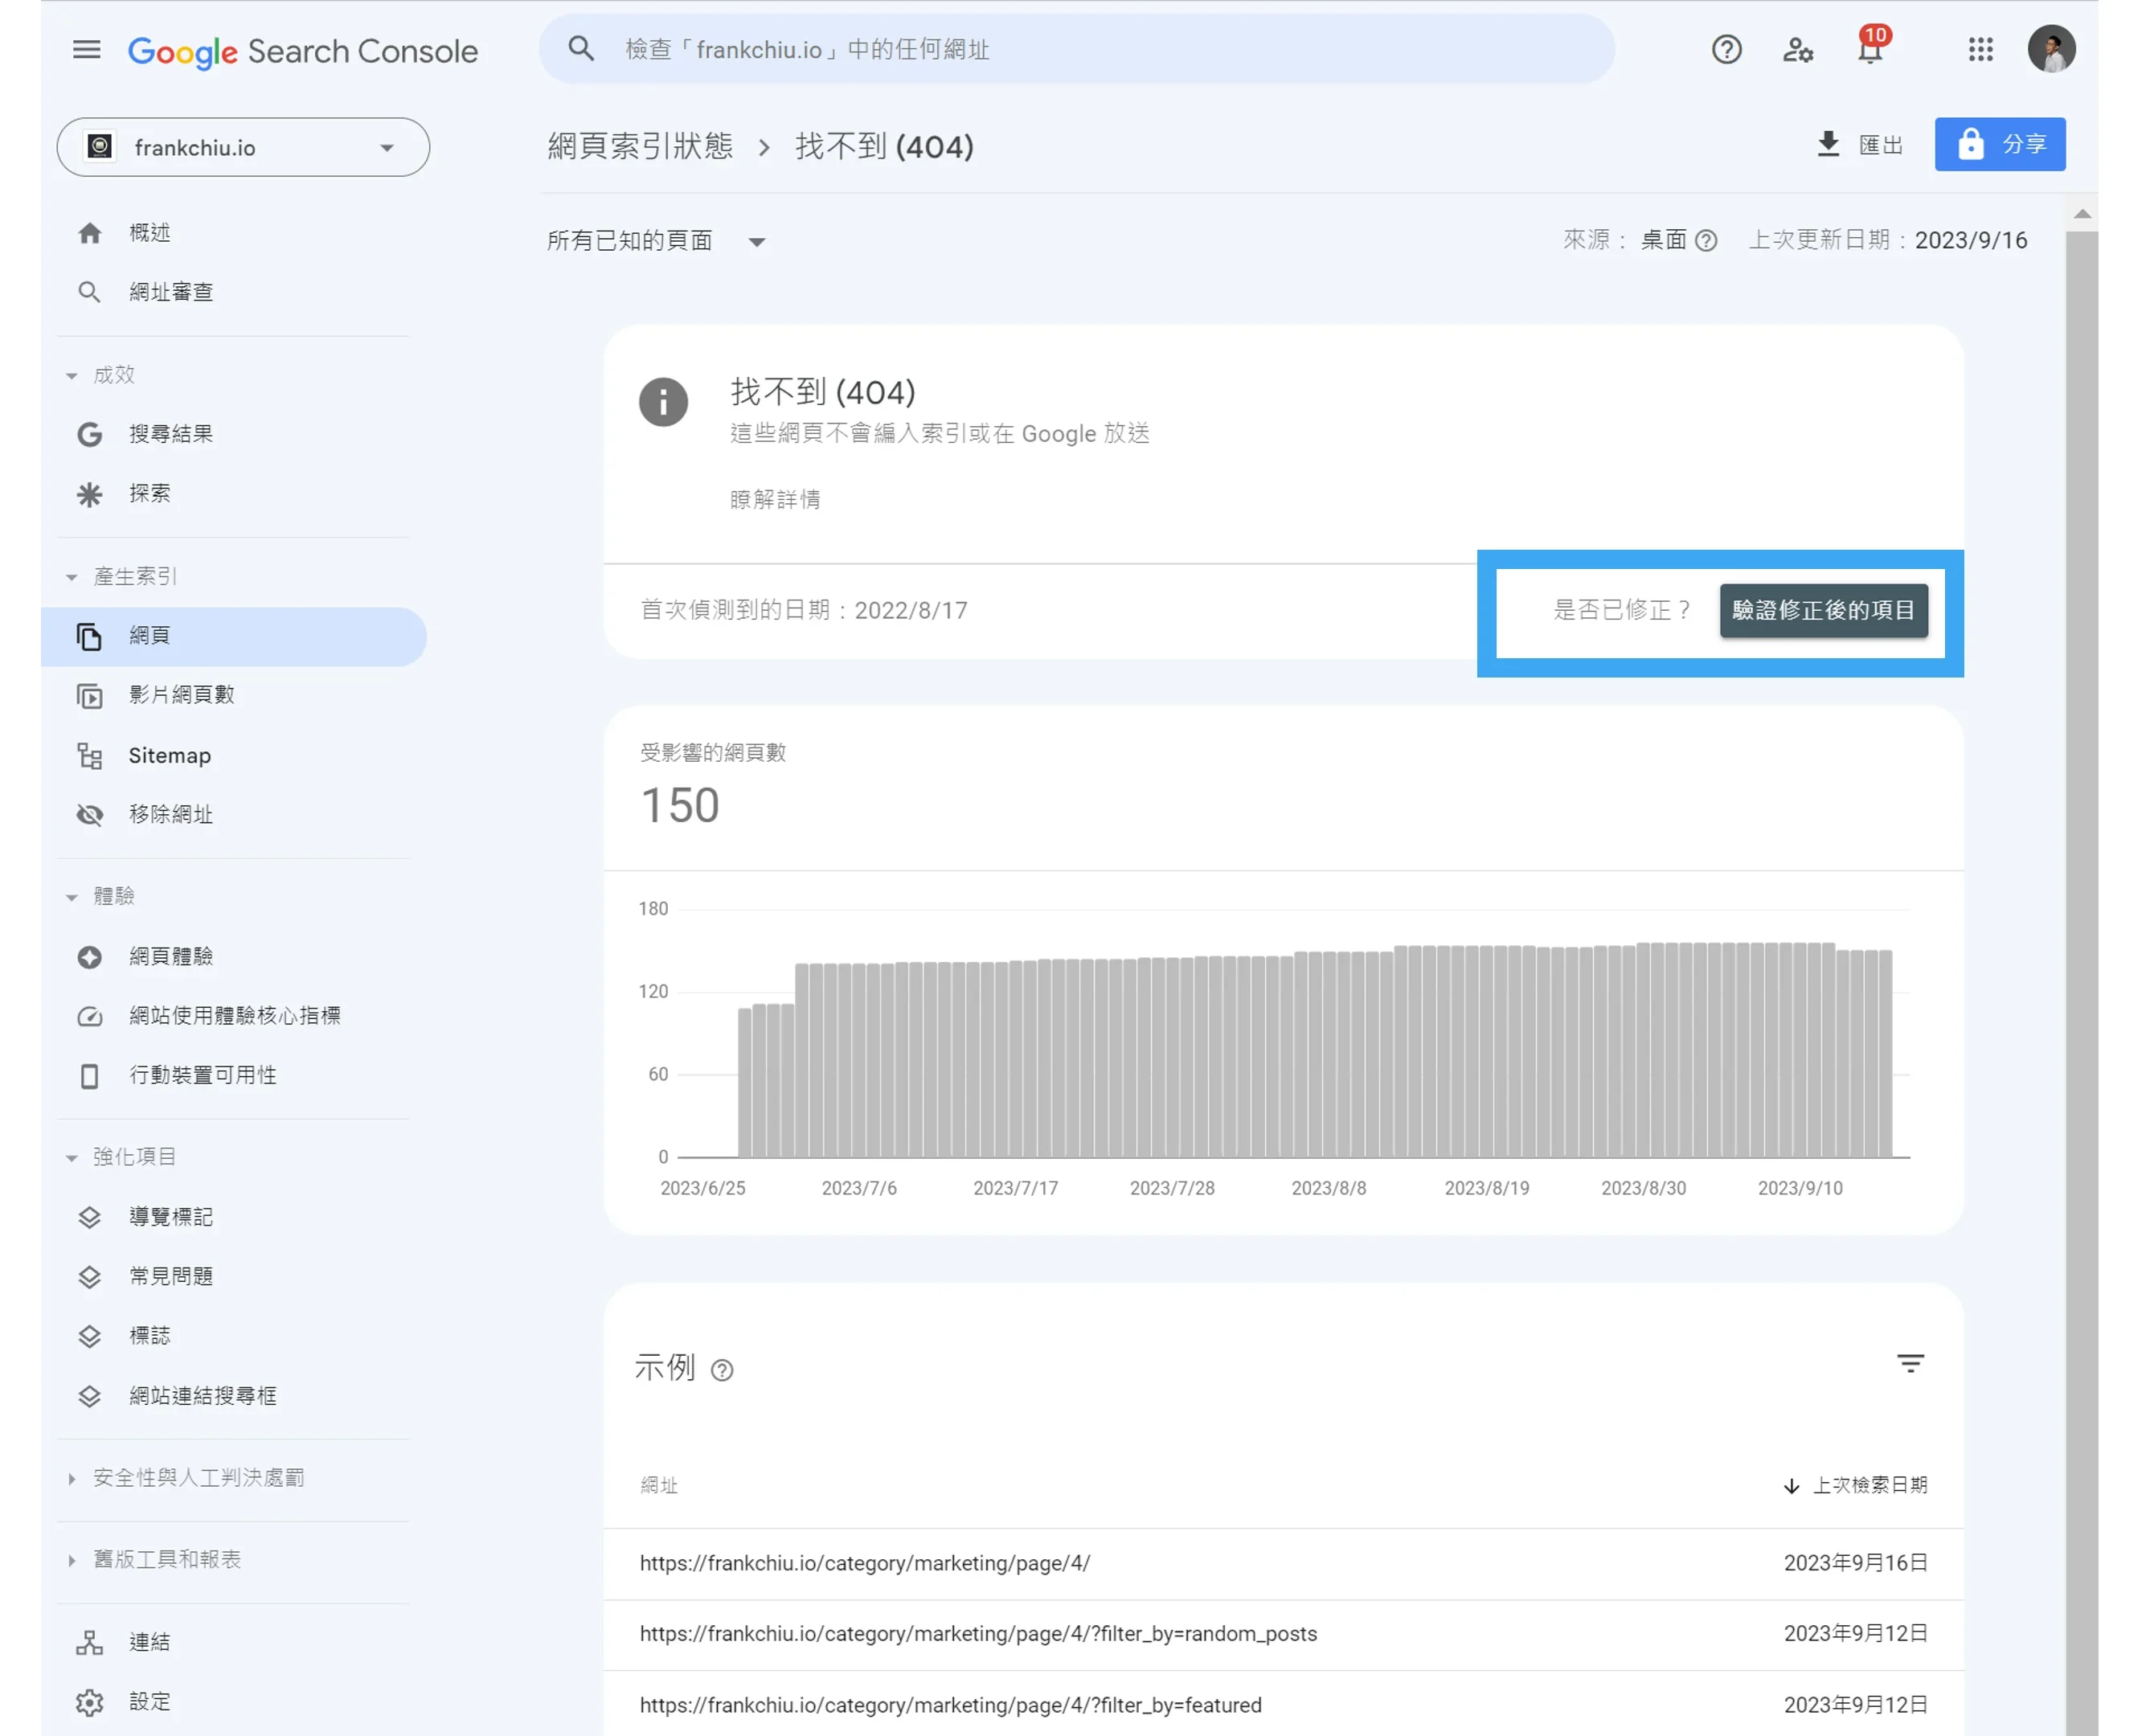Open notifications bell with 10 badge
The height and width of the screenshot is (1736, 2150).
click(x=1870, y=50)
